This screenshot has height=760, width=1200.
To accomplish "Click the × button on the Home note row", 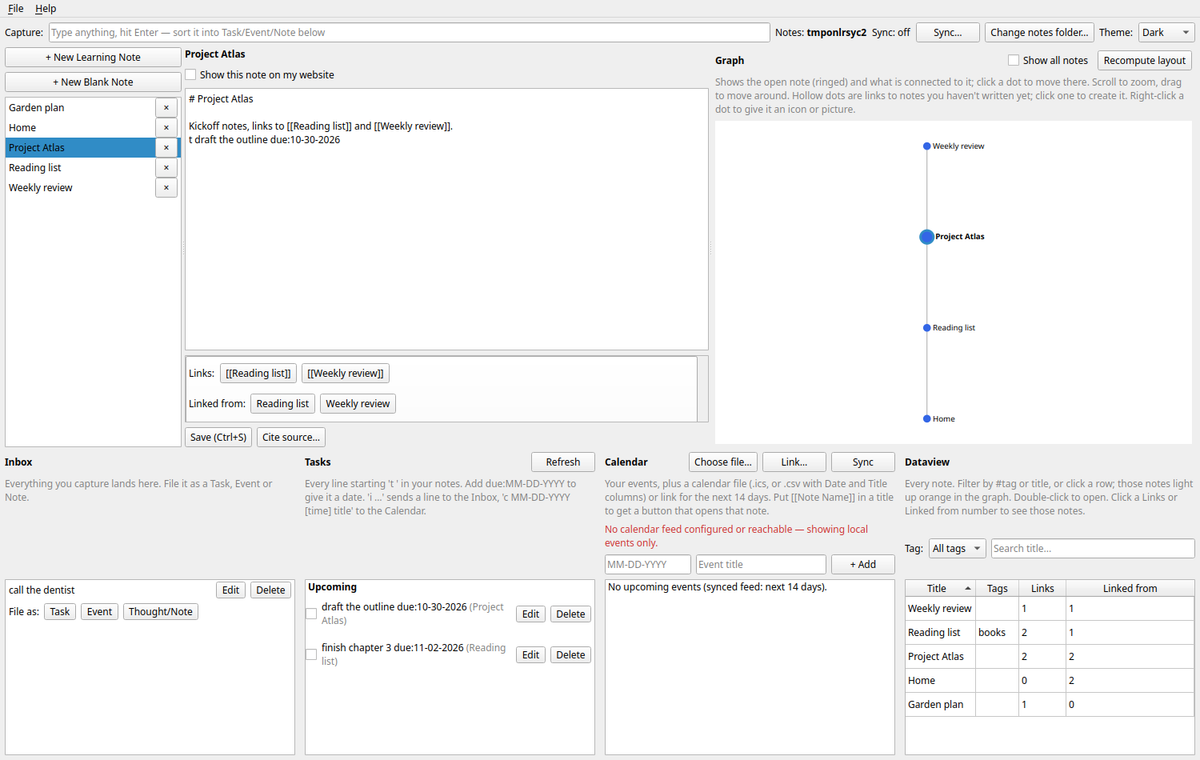I will point(166,128).
